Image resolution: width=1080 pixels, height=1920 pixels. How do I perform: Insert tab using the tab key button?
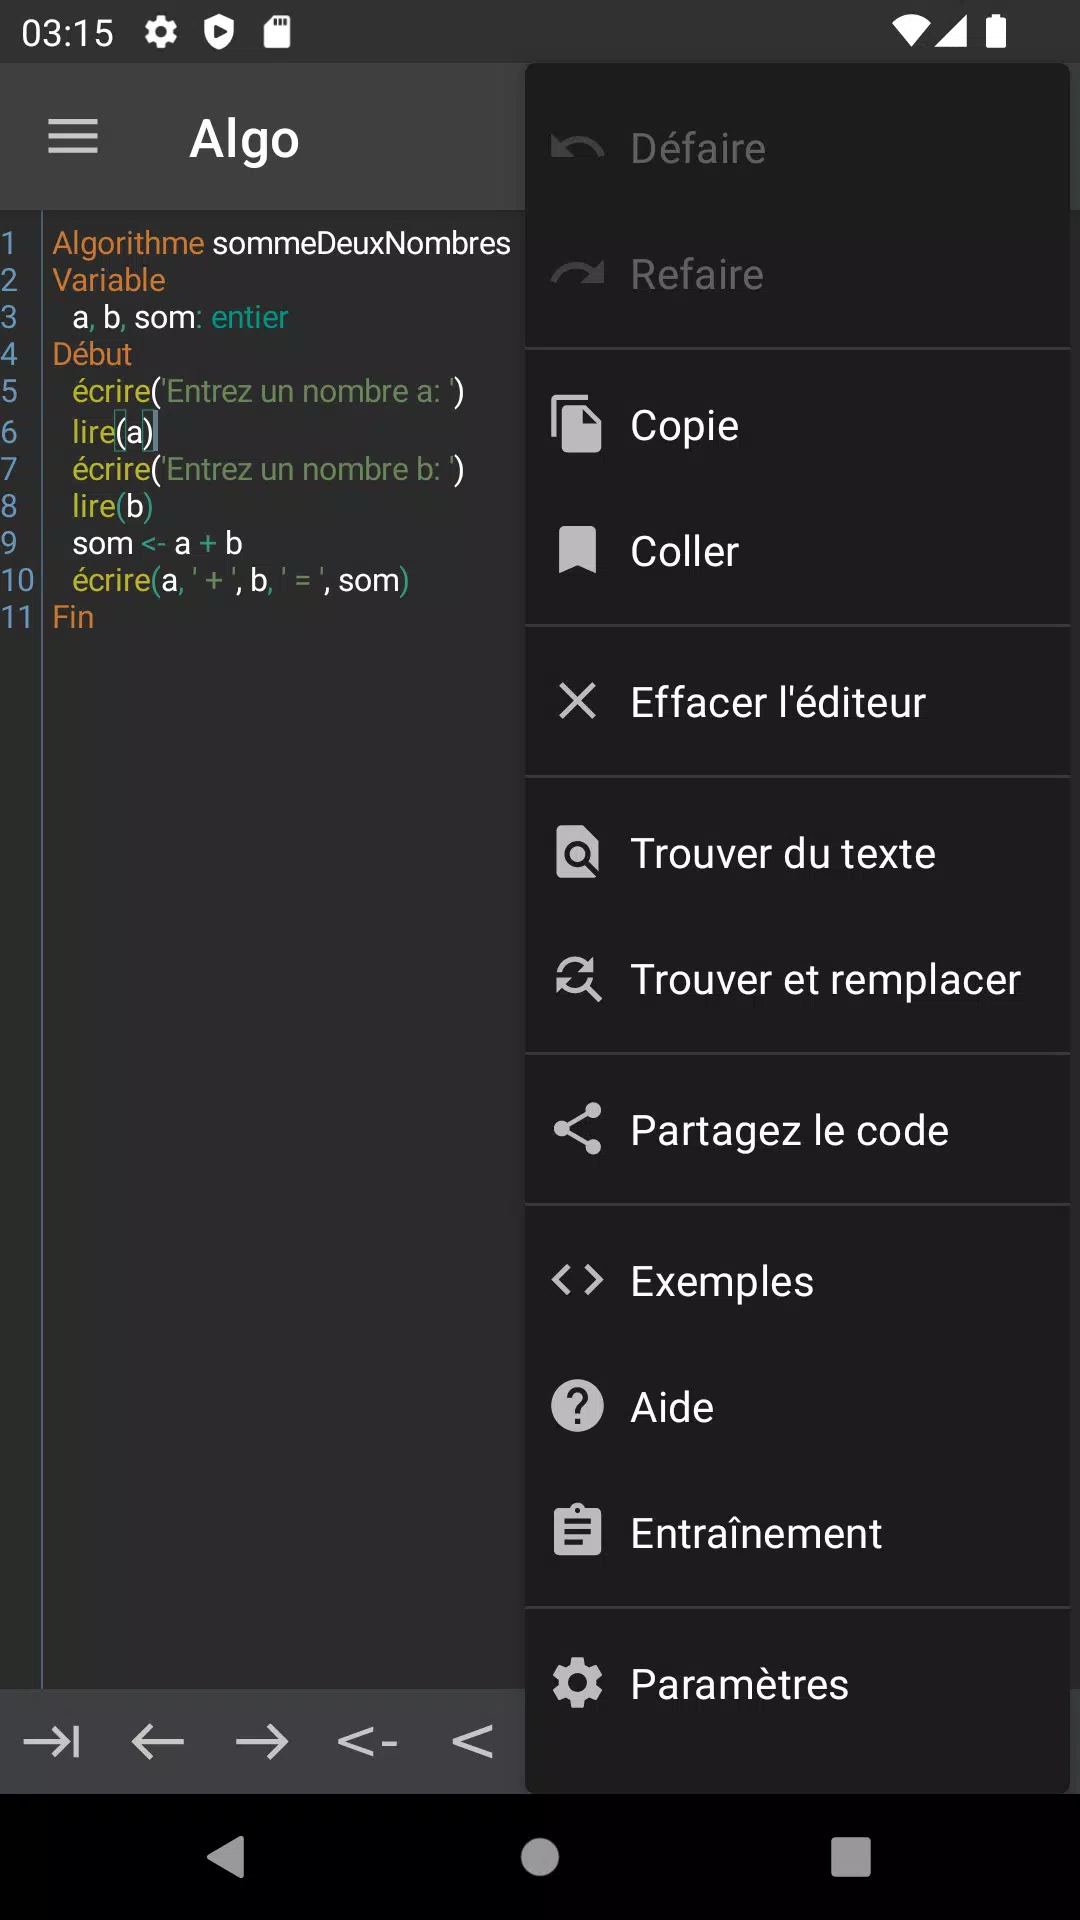[x=52, y=1742]
